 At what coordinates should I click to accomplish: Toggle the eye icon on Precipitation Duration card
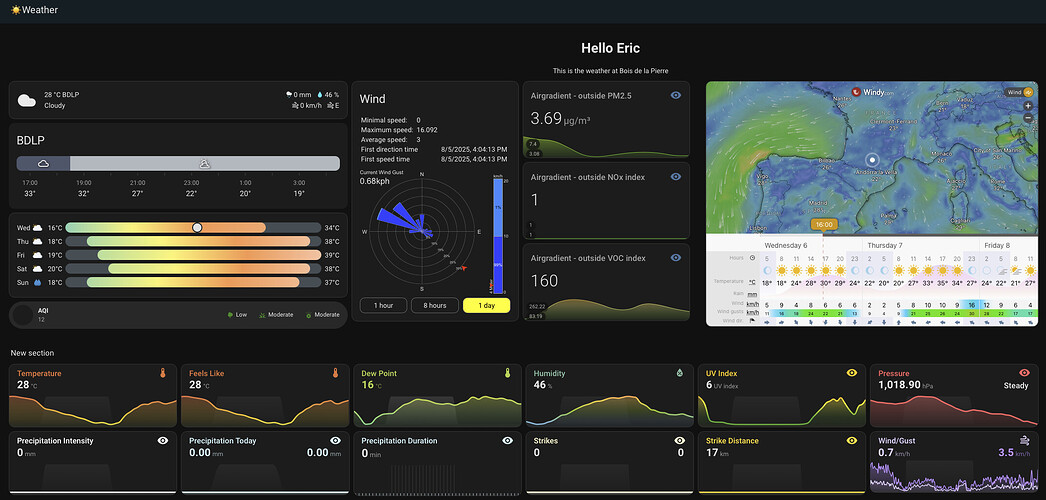pos(507,441)
